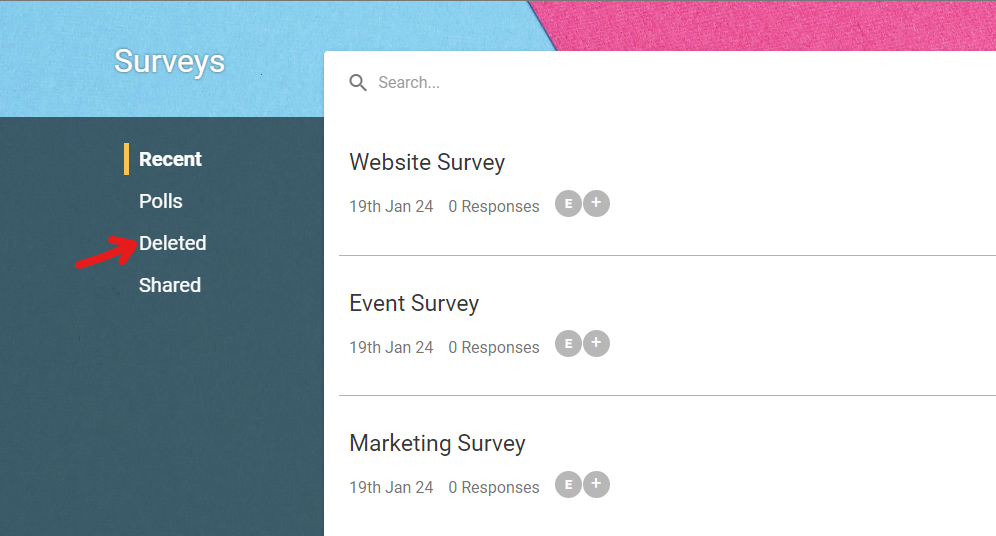Viewport: 996px width, 536px height.
Task: Click 0 Responses under Website Survey
Action: [494, 206]
